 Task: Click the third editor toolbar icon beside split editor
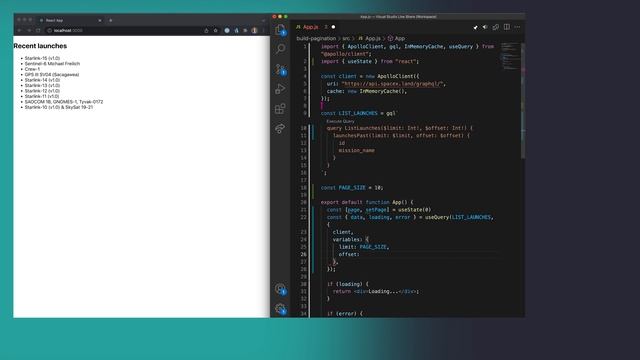click(496, 27)
